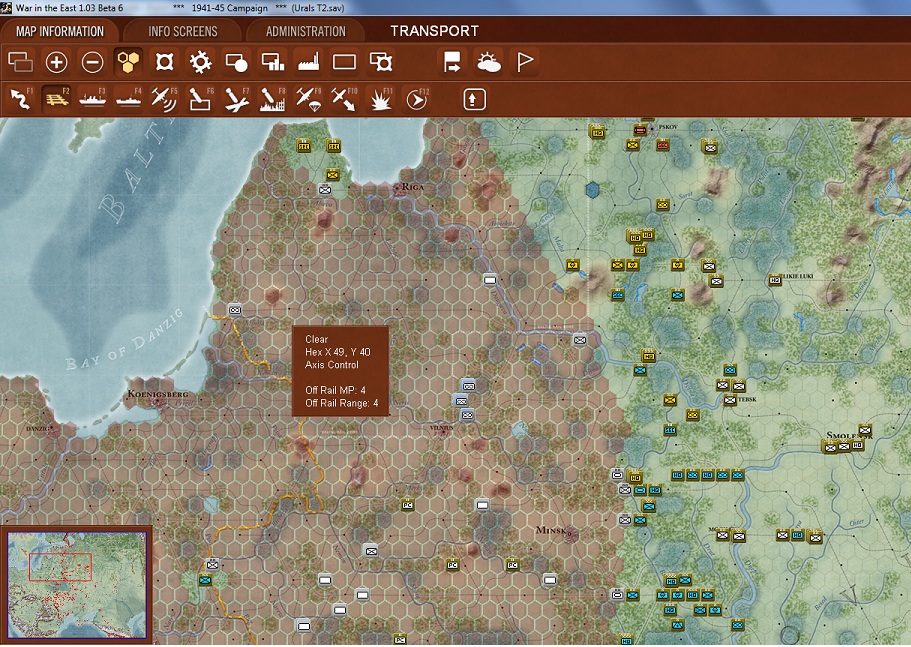Click the 'Off Rail MP: 4' text
Image resolution: width=911 pixels, height=647 pixels.
click(335, 390)
